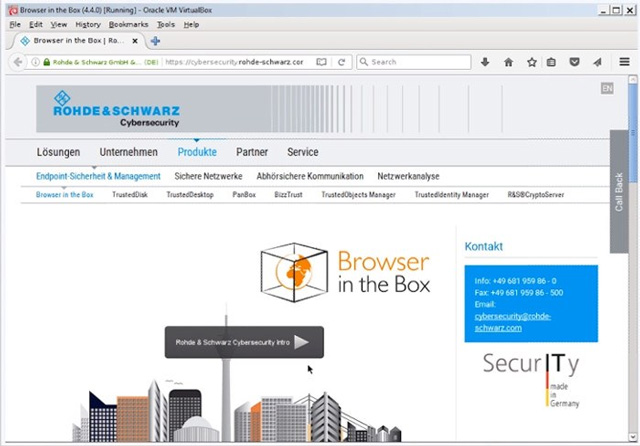Select the Browser in the Box browser tab
Viewport: 640px width, 446px height.
(x=78, y=41)
